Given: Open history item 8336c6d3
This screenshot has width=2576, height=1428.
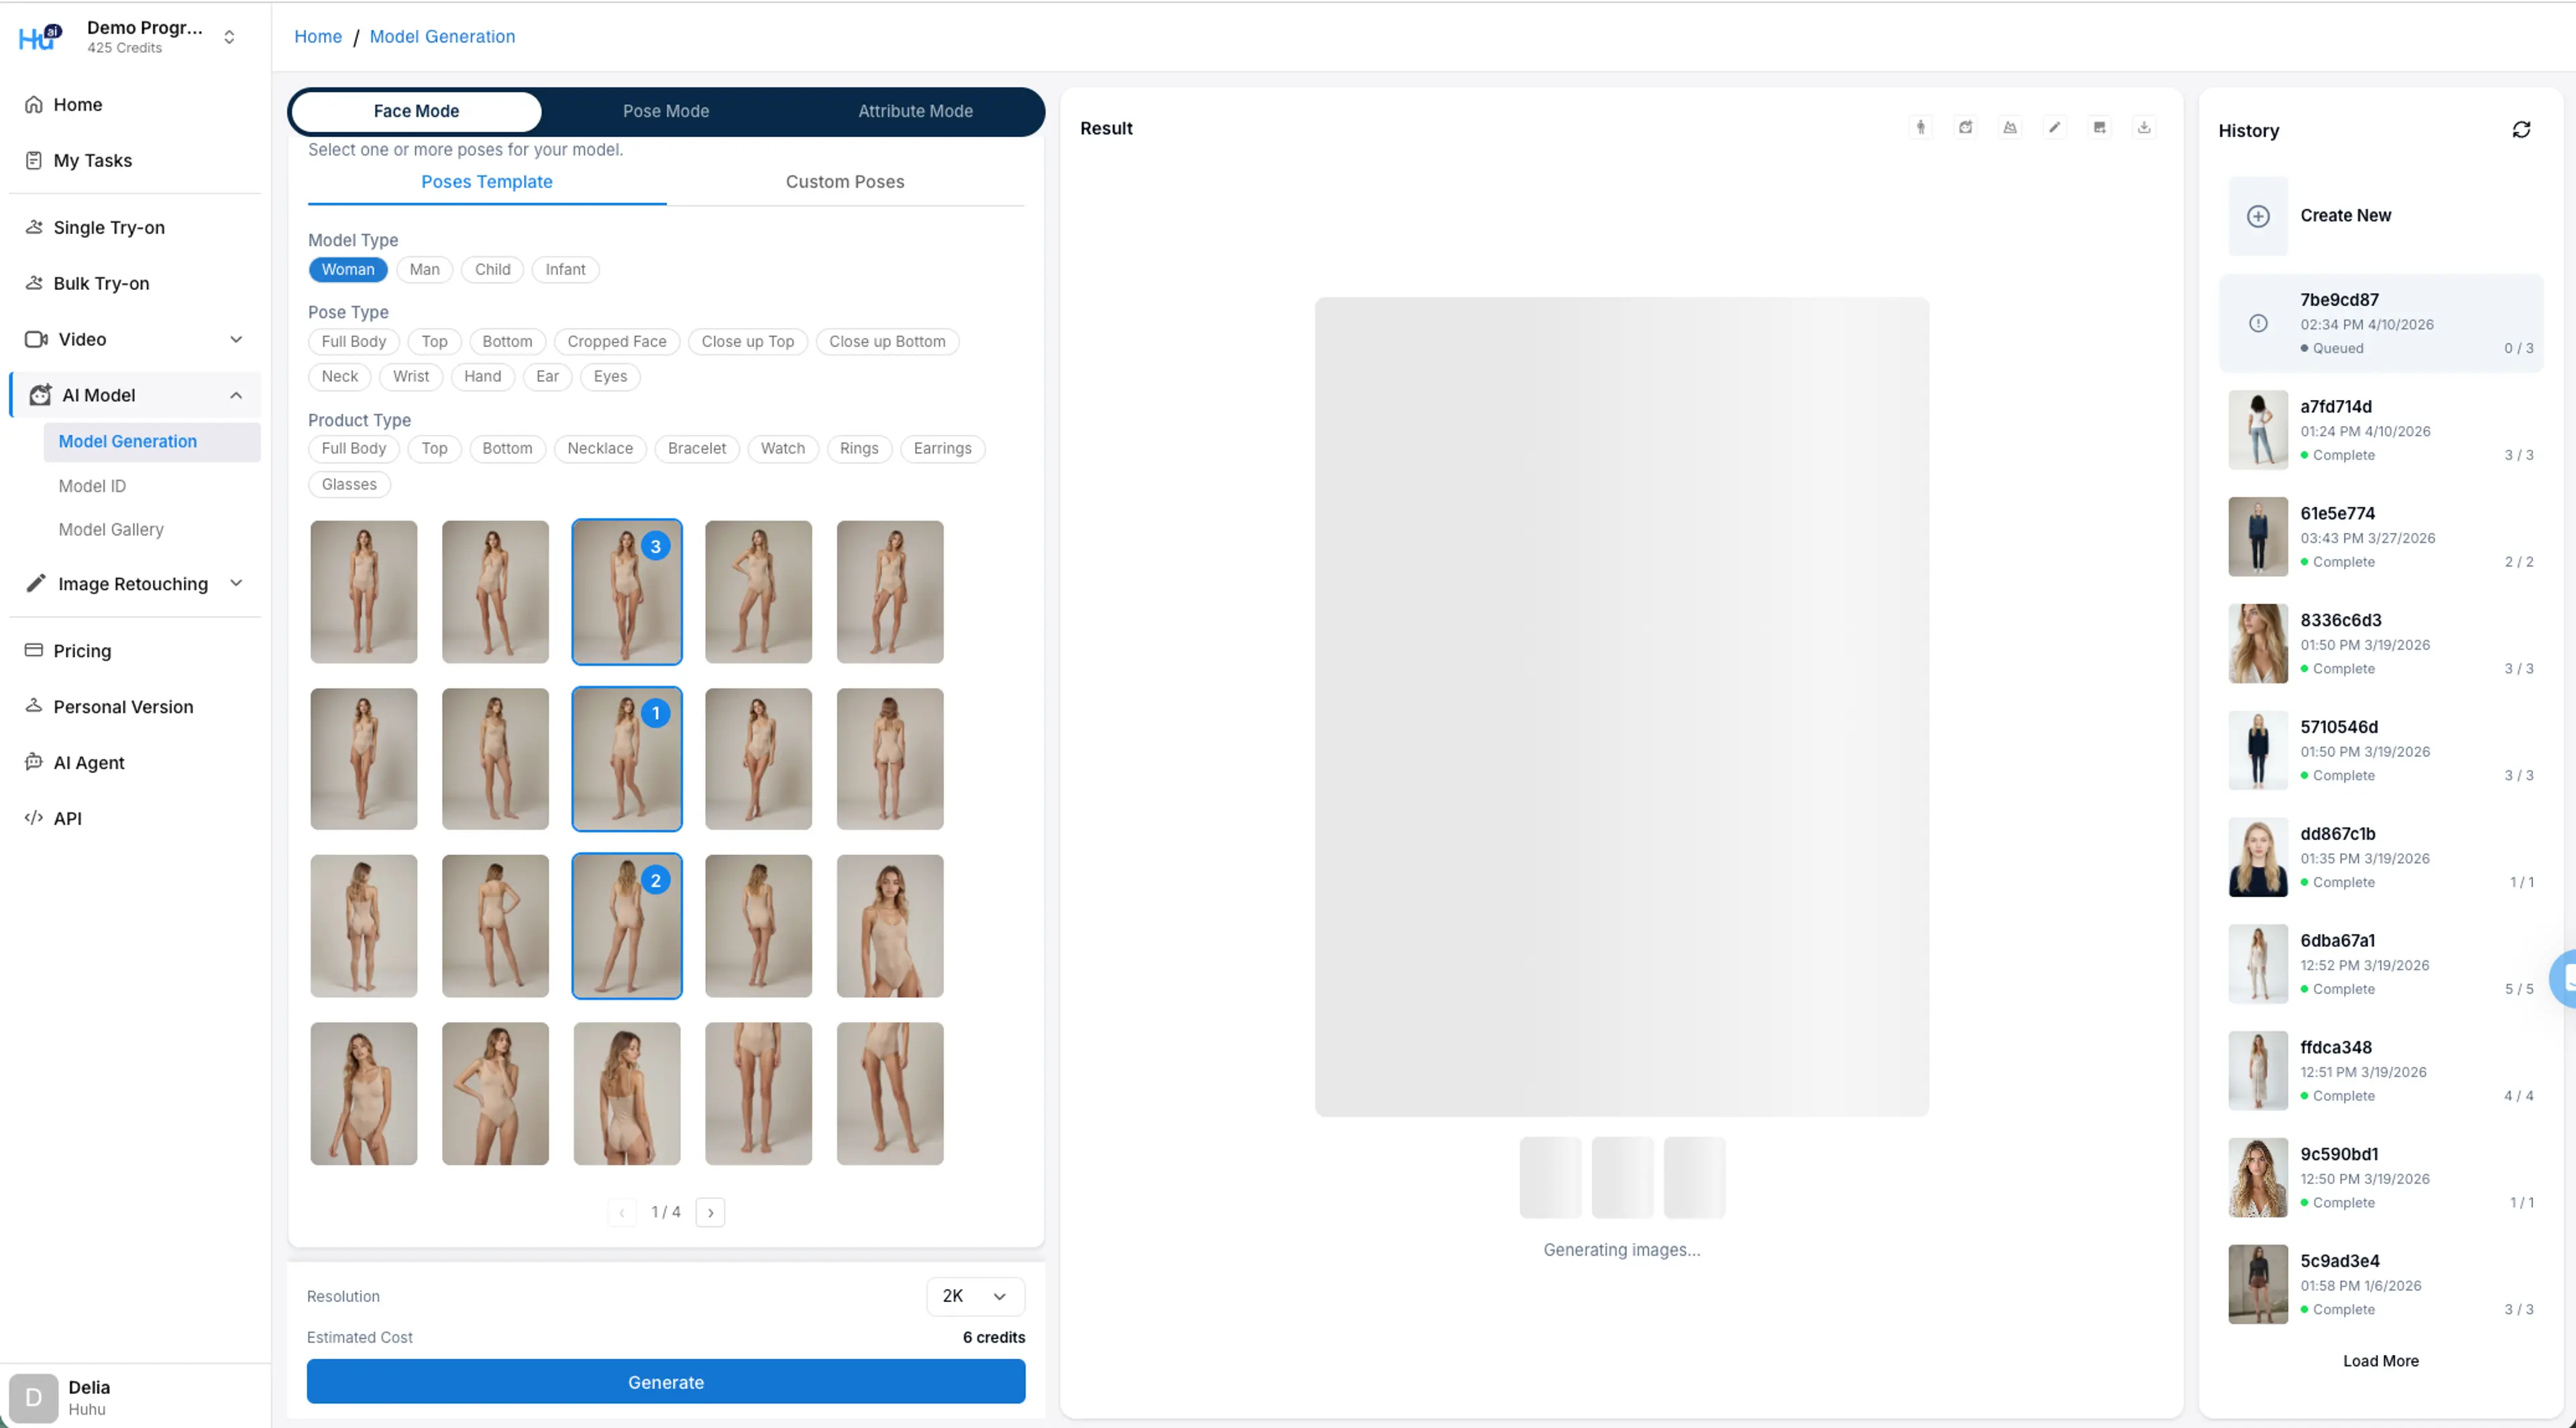Looking at the screenshot, I should pyautogui.click(x=2380, y=644).
